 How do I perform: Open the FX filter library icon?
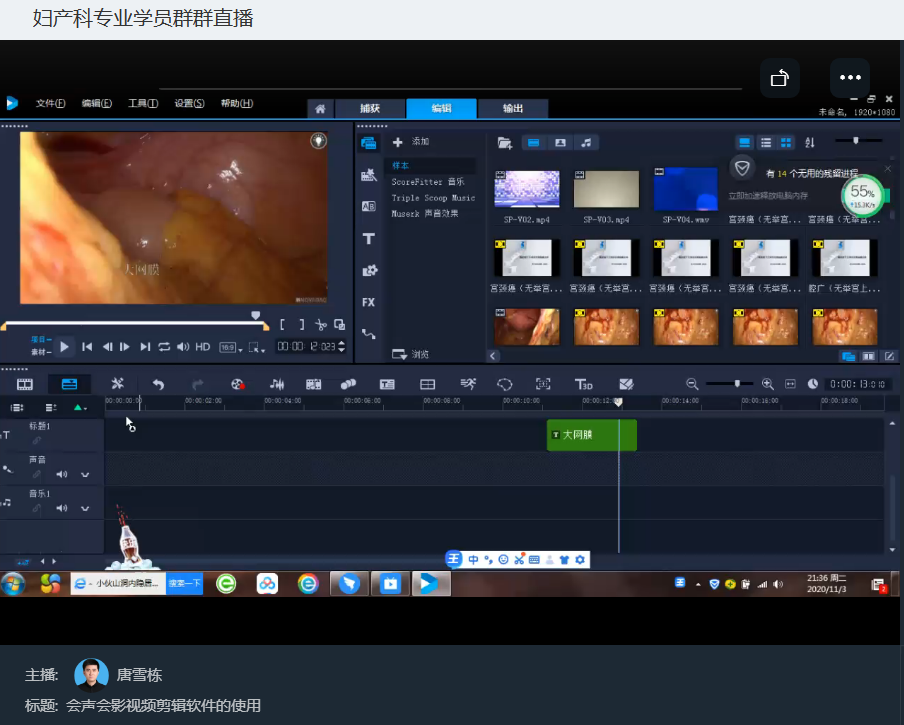(368, 302)
